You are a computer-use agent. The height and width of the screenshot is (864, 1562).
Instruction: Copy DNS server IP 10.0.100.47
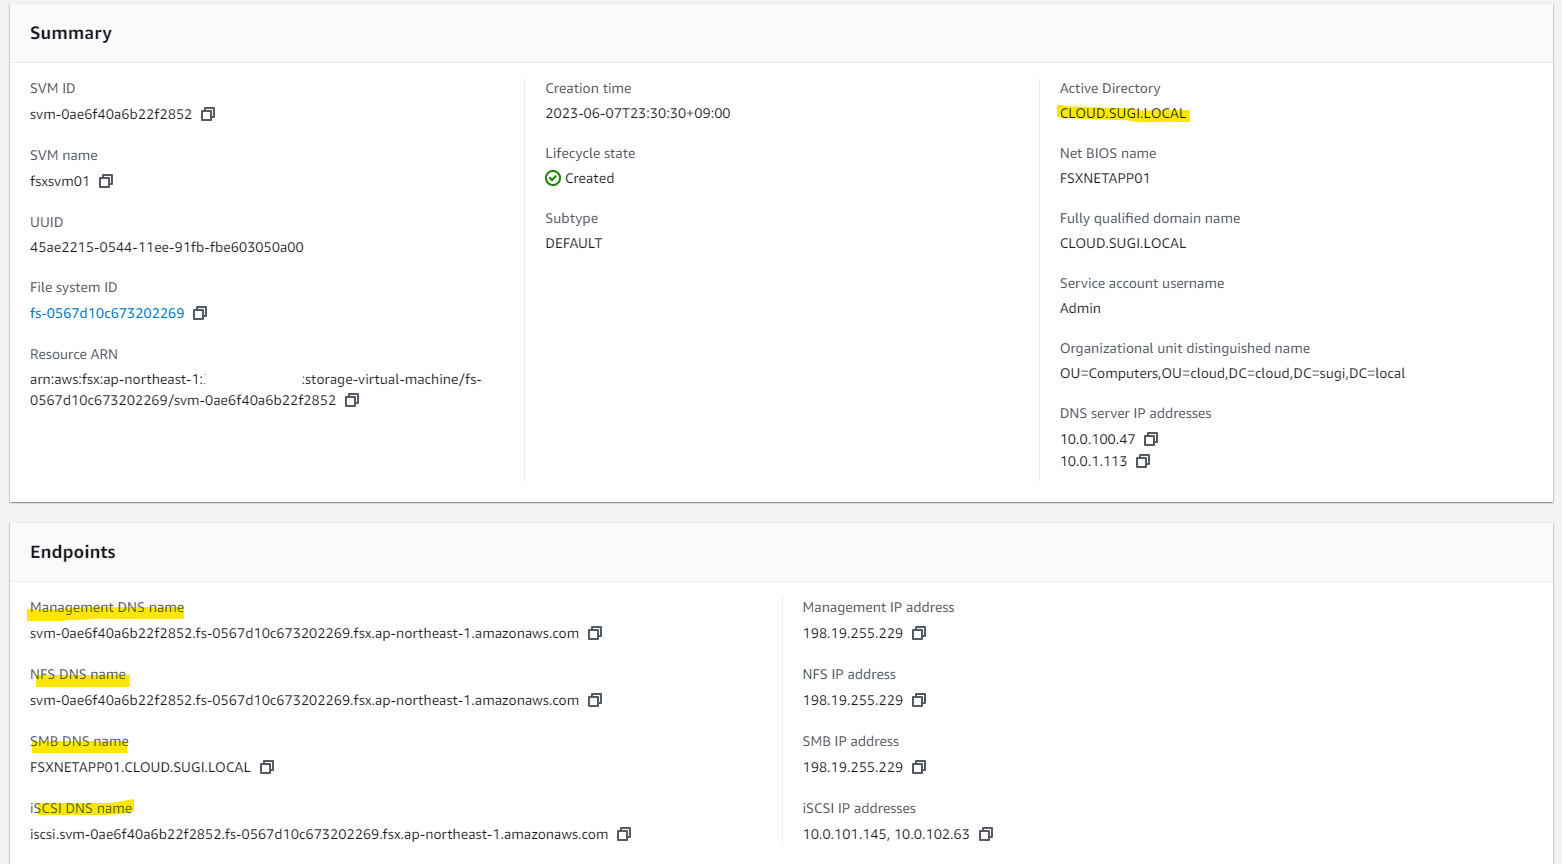1151,439
